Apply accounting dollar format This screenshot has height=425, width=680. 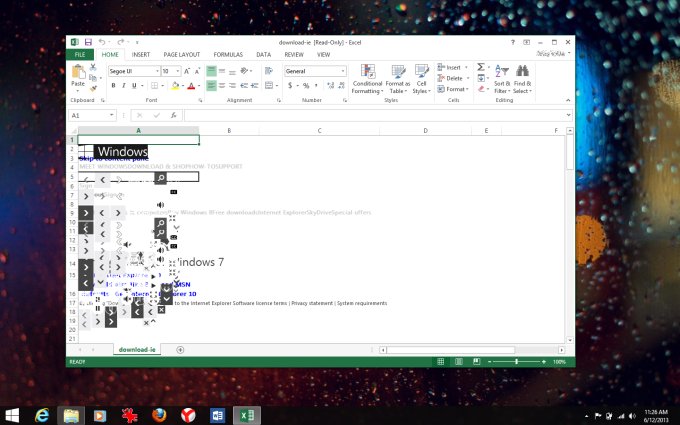click(x=290, y=85)
